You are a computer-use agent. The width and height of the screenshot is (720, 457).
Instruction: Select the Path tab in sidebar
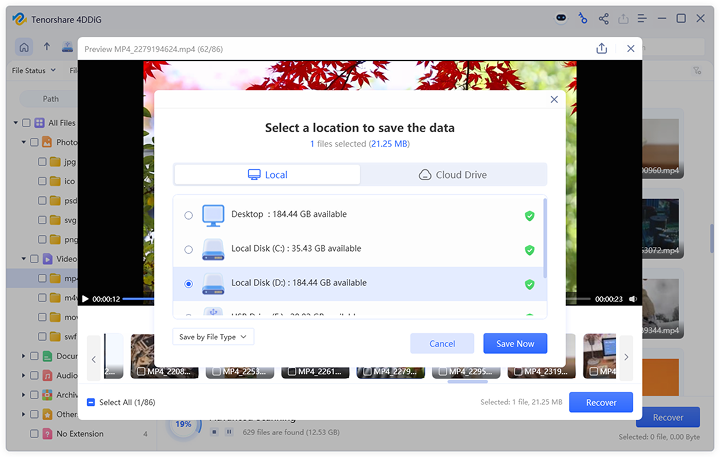[x=51, y=99]
